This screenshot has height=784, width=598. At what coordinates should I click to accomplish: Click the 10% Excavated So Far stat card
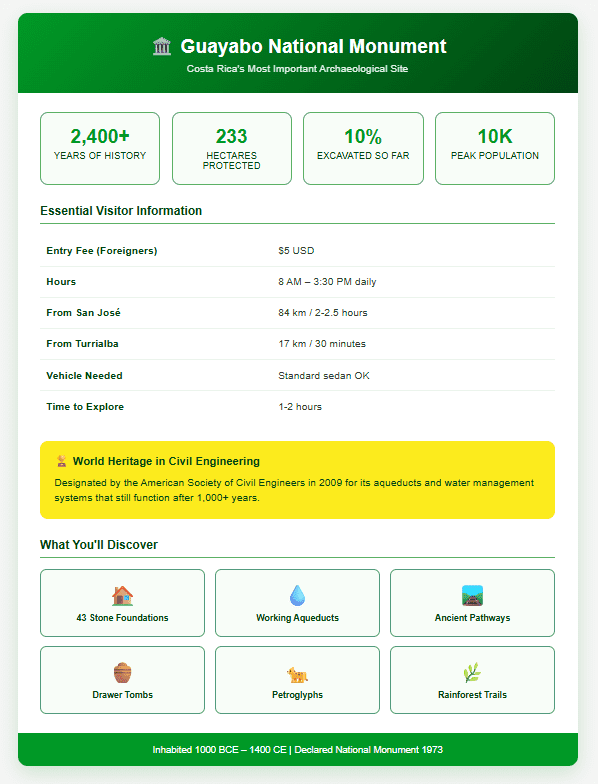click(x=364, y=148)
